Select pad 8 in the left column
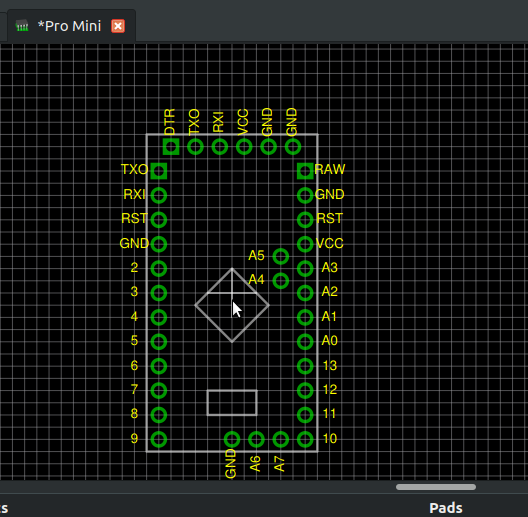528x517 pixels. click(159, 415)
